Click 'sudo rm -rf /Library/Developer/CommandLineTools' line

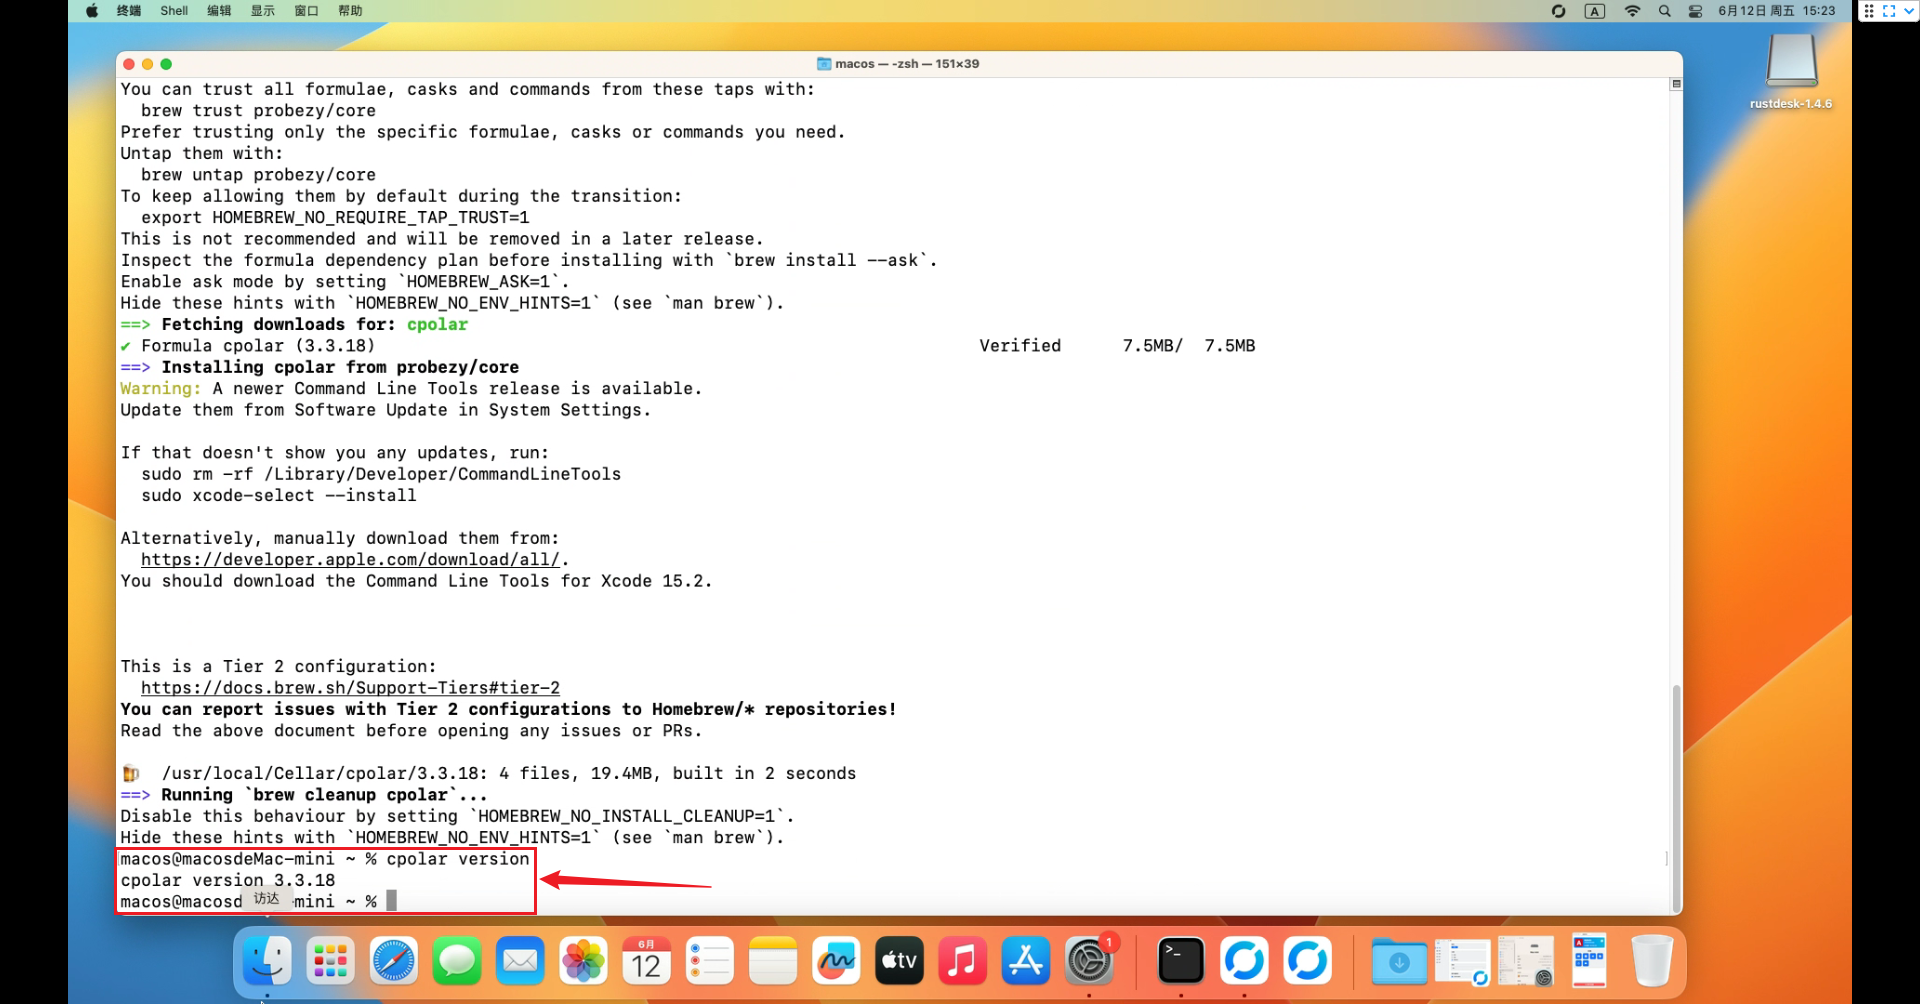381,474
